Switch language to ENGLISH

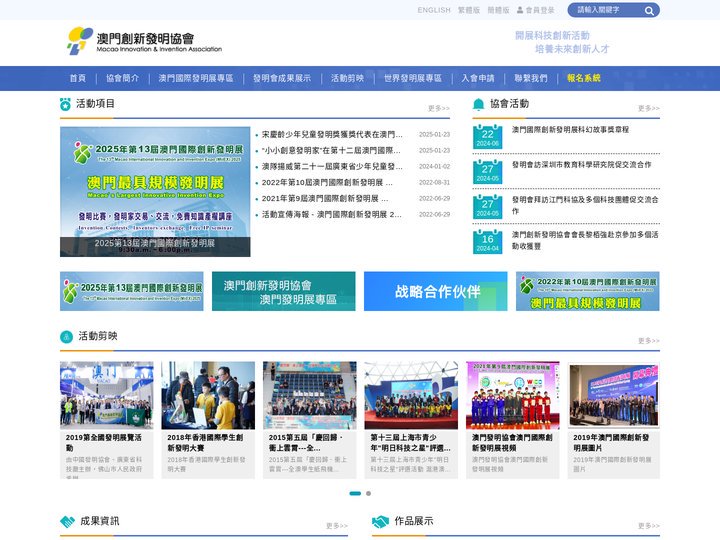[434, 10]
